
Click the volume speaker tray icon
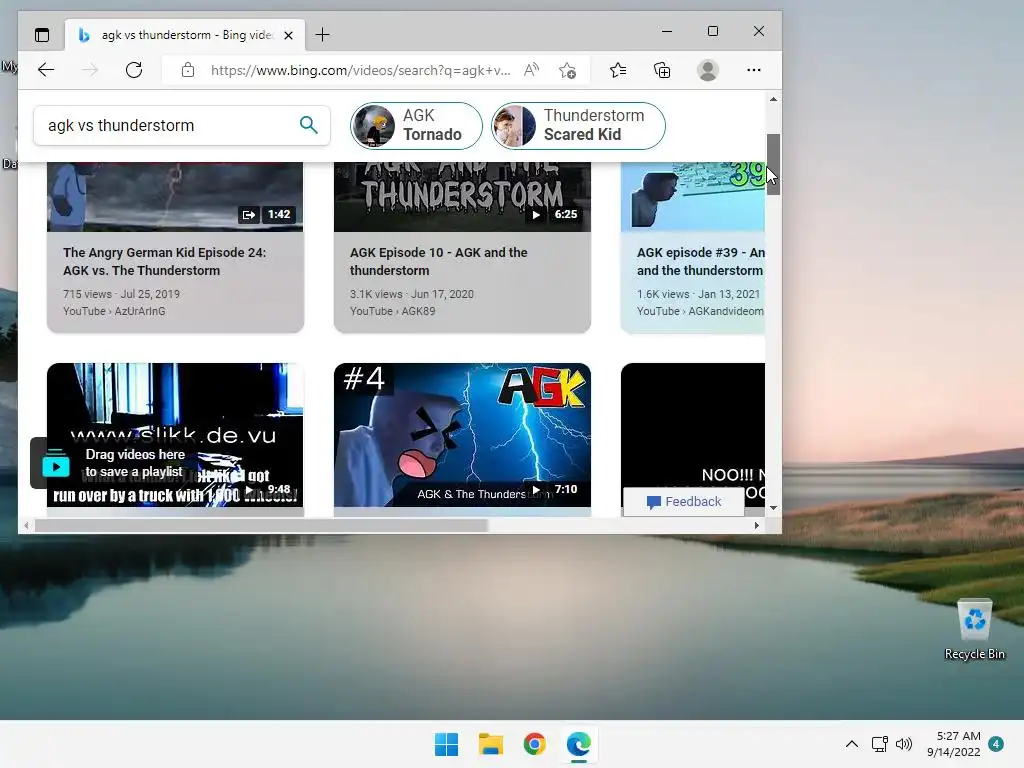[904, 744]
